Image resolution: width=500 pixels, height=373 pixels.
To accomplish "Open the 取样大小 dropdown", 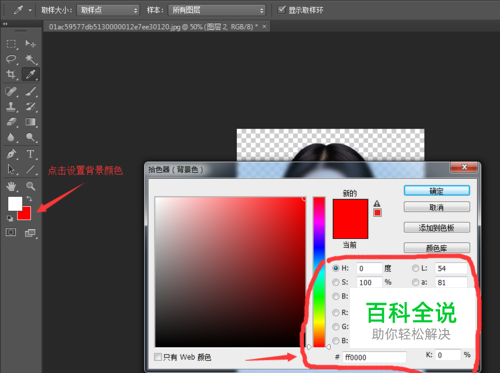I will tap(108, 10).
